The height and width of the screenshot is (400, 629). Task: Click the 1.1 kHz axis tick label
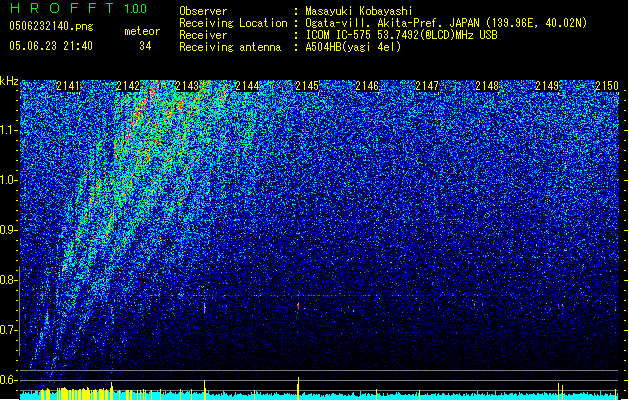coord(9,130)
